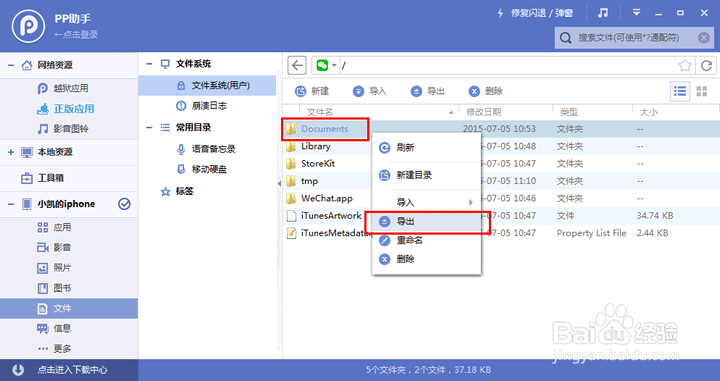Collapse the 常用目录 tree node
720x381 pixels.
(149, 128)
